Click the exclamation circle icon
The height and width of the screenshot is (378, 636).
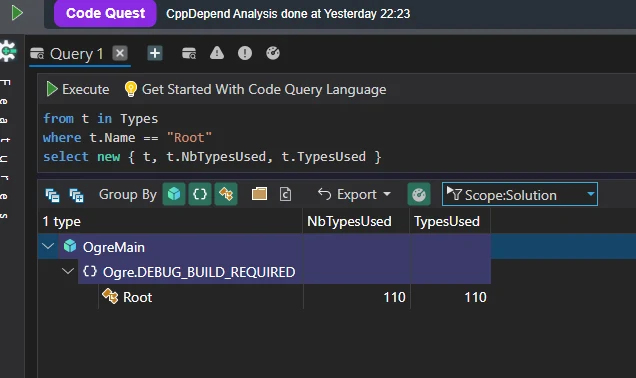(245, 53)
